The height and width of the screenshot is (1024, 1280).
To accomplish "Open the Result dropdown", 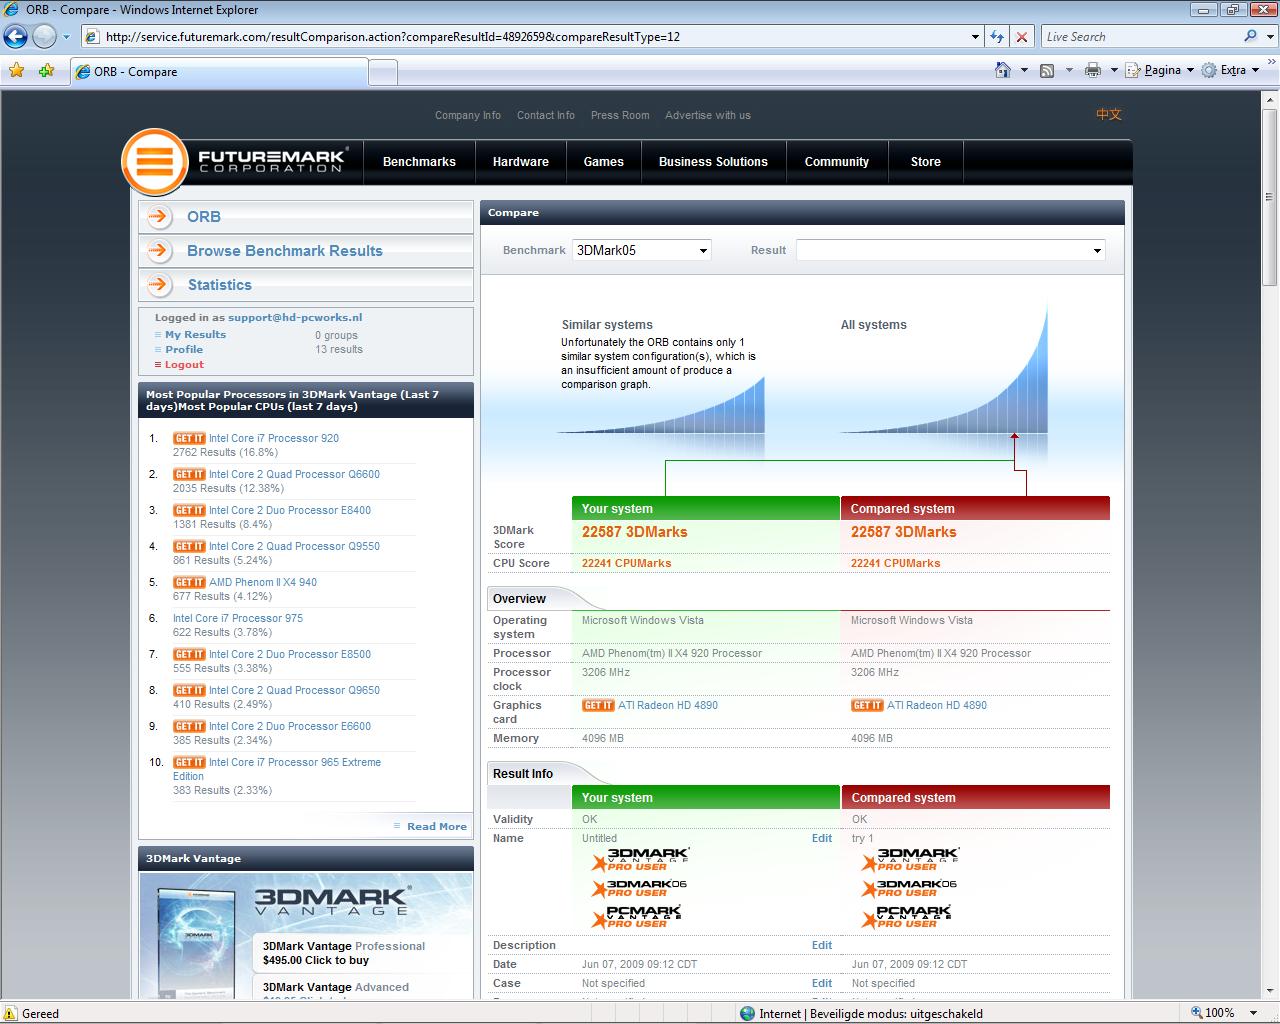I will click(x=950, y=250).
